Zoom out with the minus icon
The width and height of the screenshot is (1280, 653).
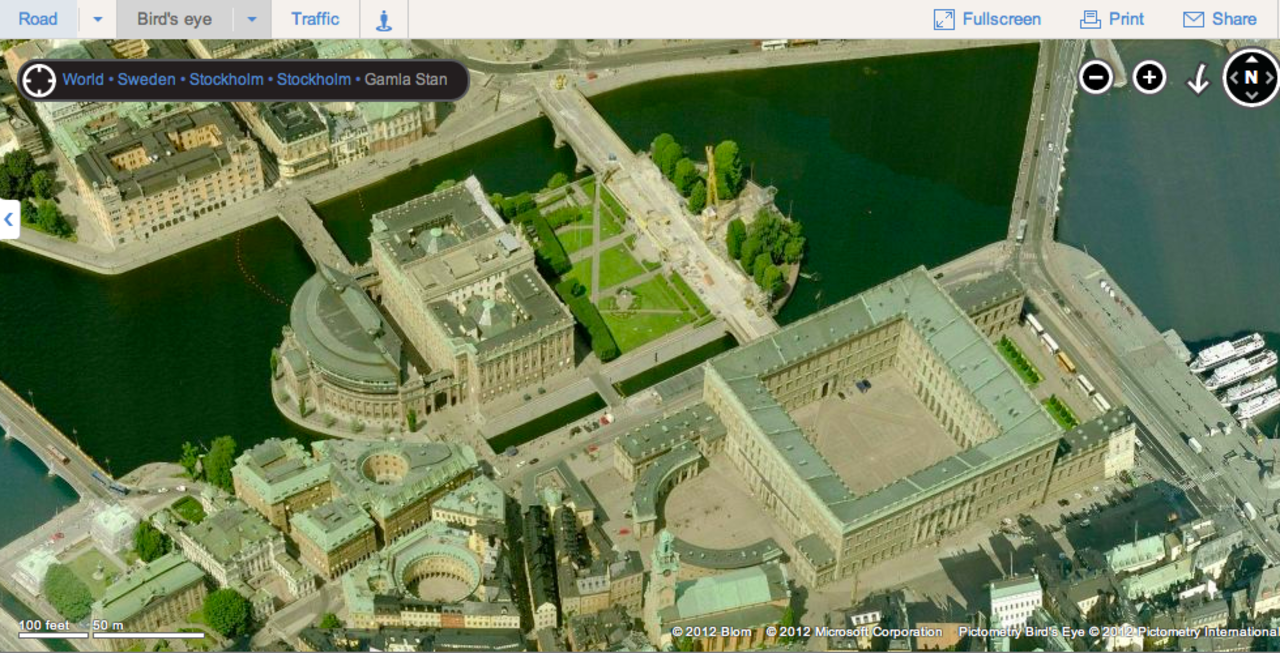click(1095, 76)
